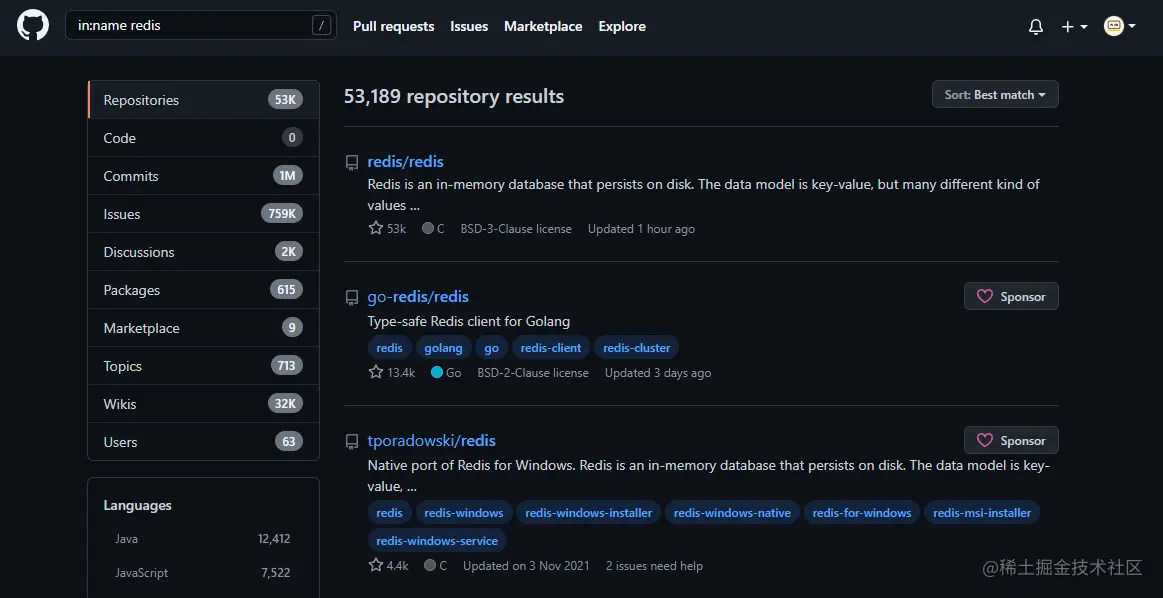Image resolution: width=1163 pixels, height=598 pixels.
Task: Click the redis-windows topic tag
Action: click(464, 513)
